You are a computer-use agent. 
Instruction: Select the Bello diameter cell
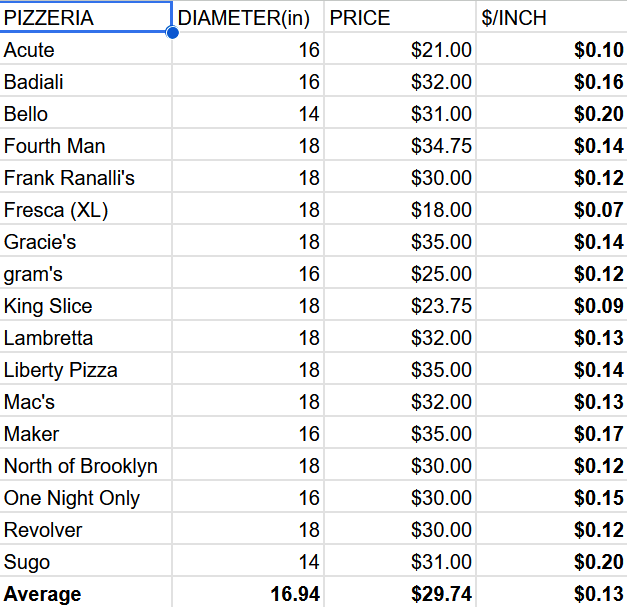click(248, 114)
